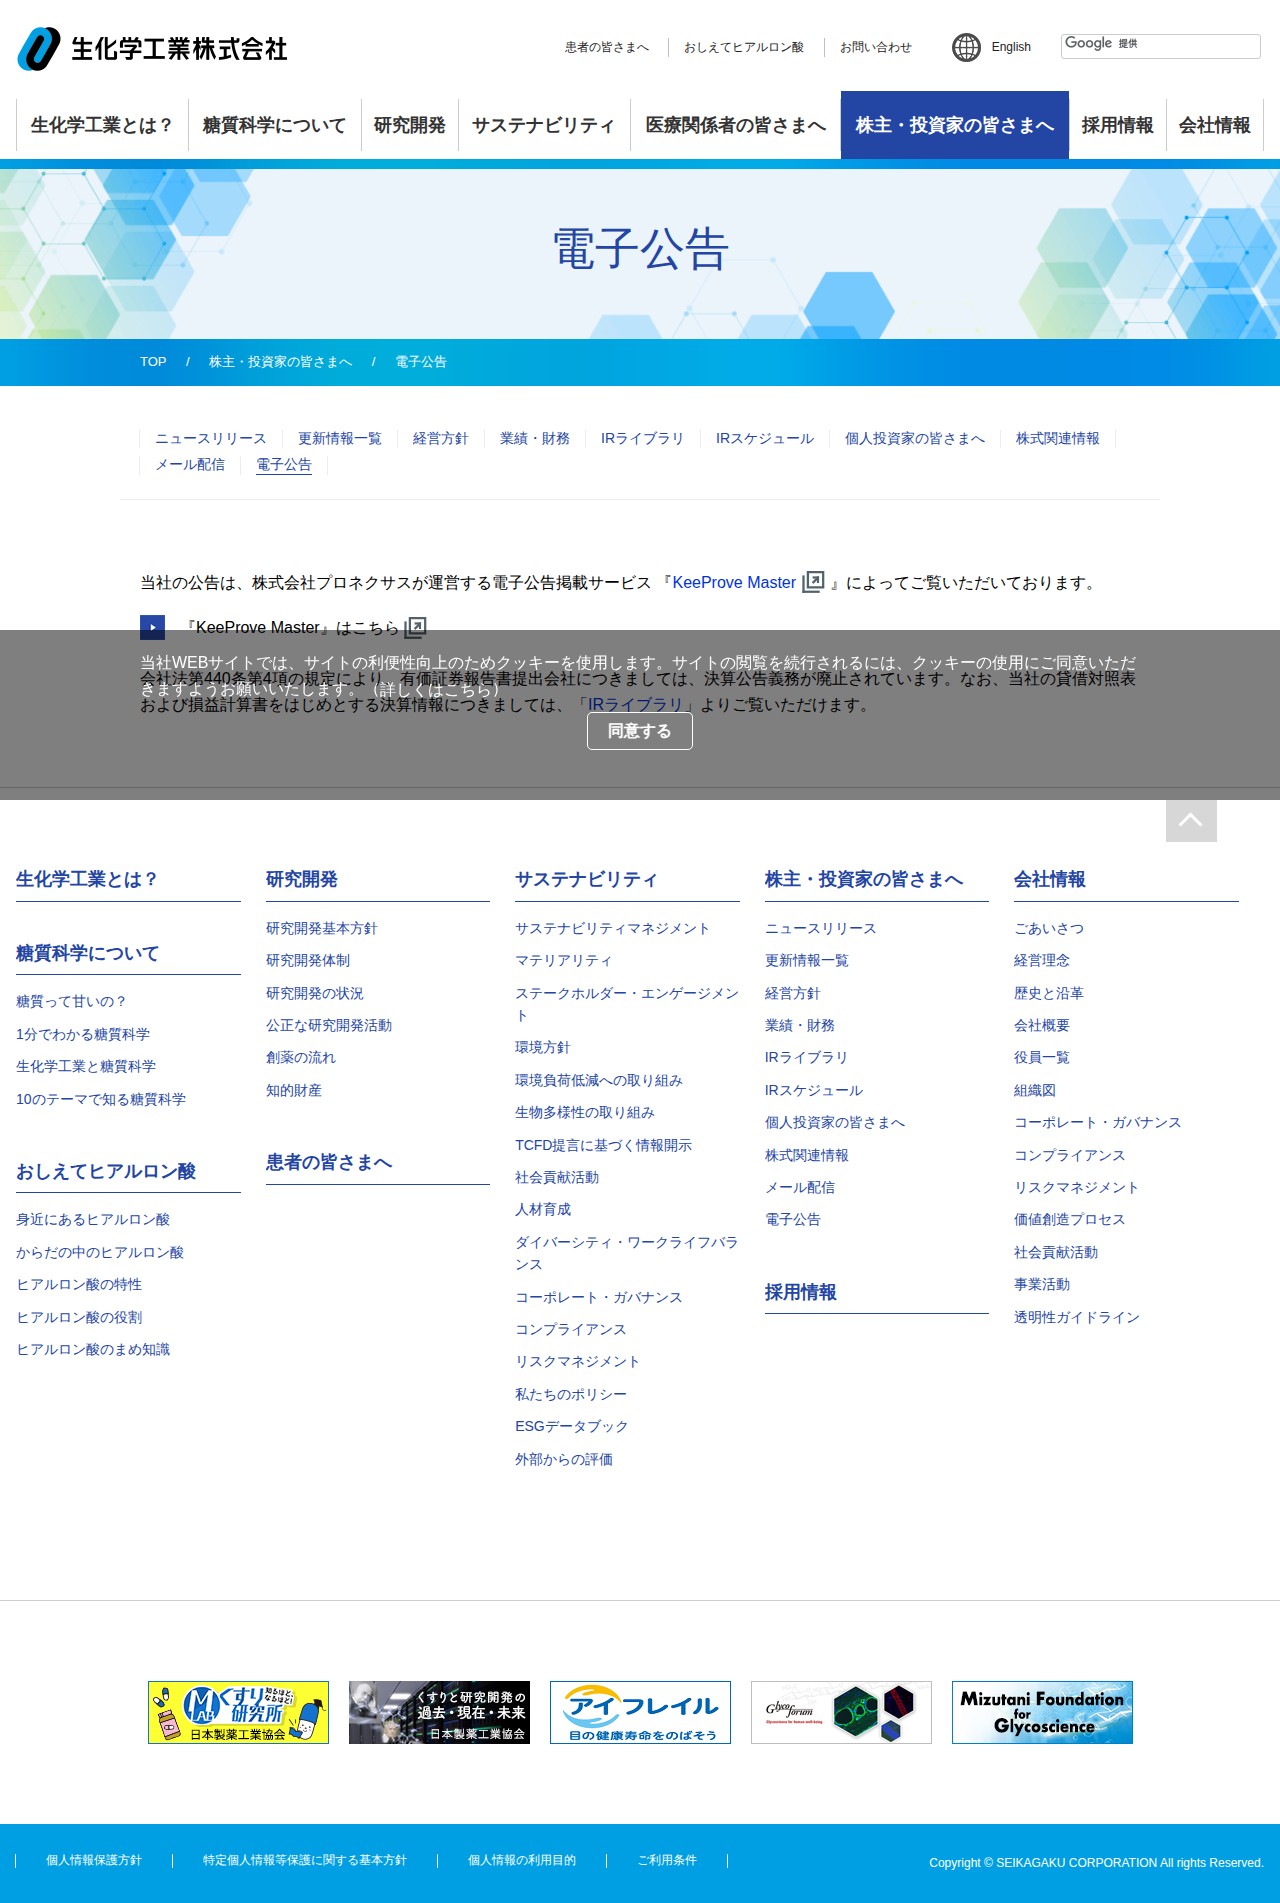1280x1903 pixels.
Task: Click footer ごあいさつ link
Action: [x=1049, y=928]
